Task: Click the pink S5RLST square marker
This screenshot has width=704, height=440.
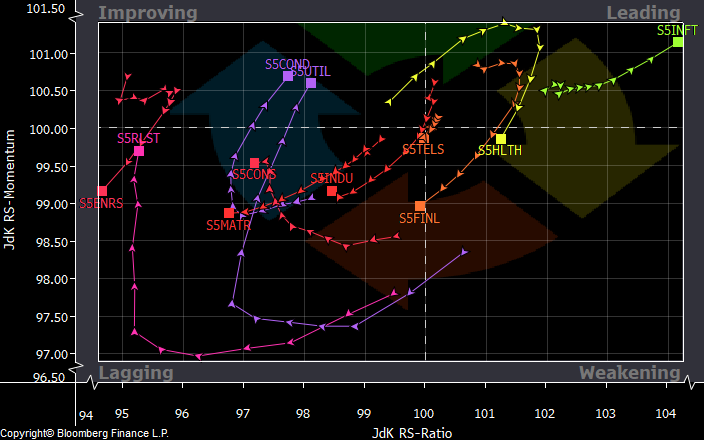Action: click(x=139, y=151)
